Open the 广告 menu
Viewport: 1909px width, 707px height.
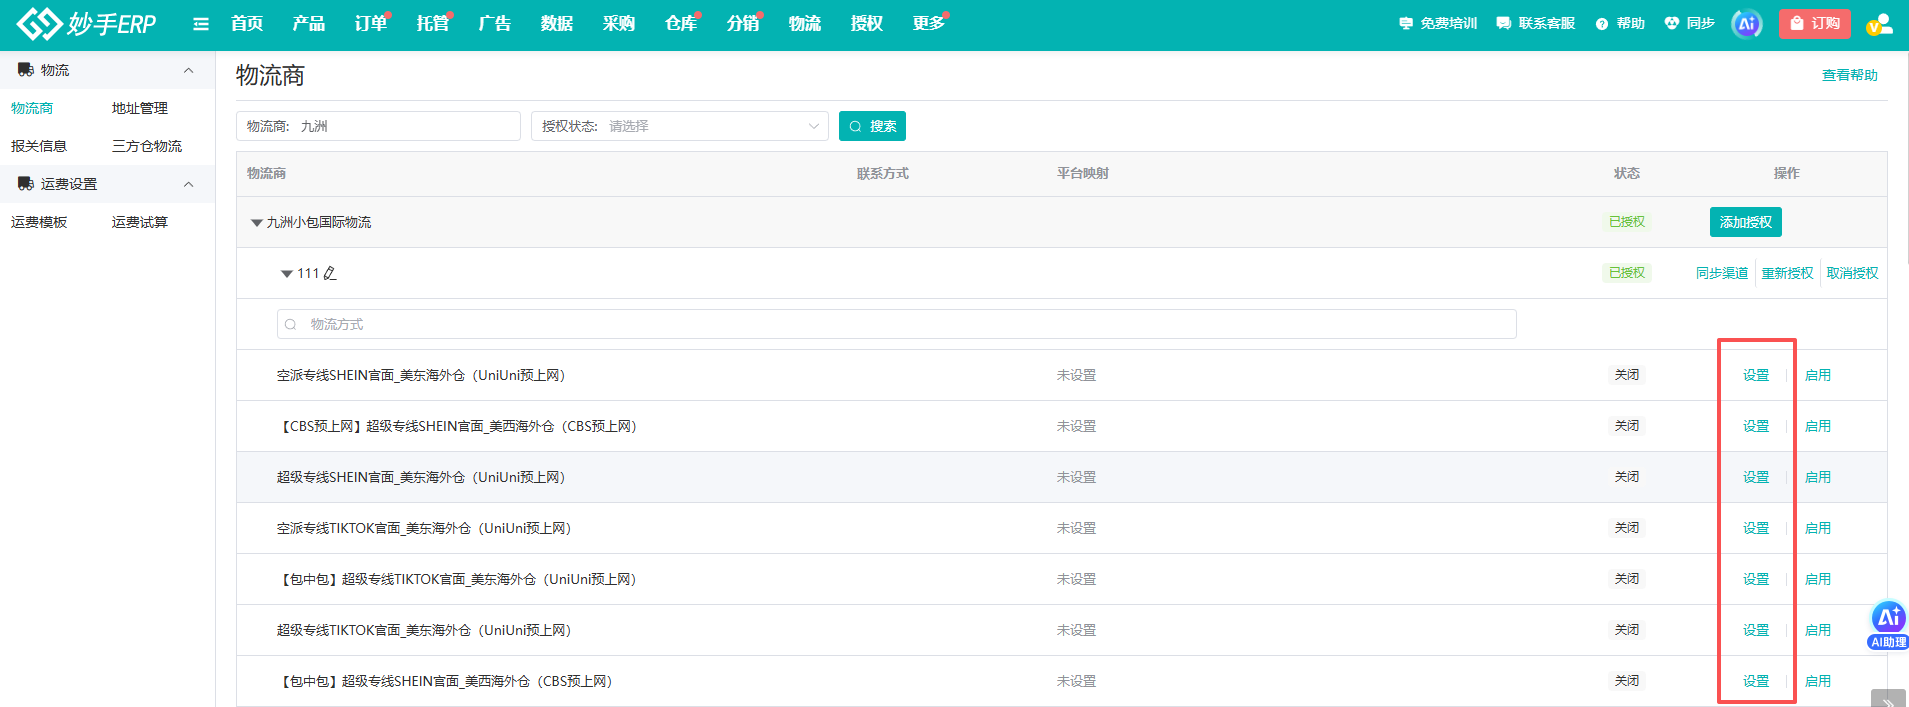(x=495, y=23)
